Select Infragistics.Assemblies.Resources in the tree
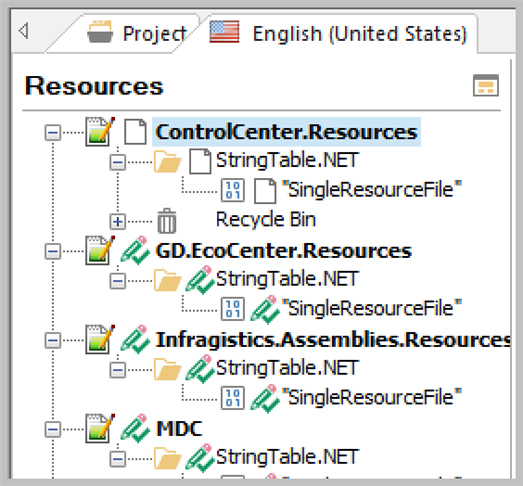Image resolution: width=523 pixels, height=486 pixels. tap(333, 340)
